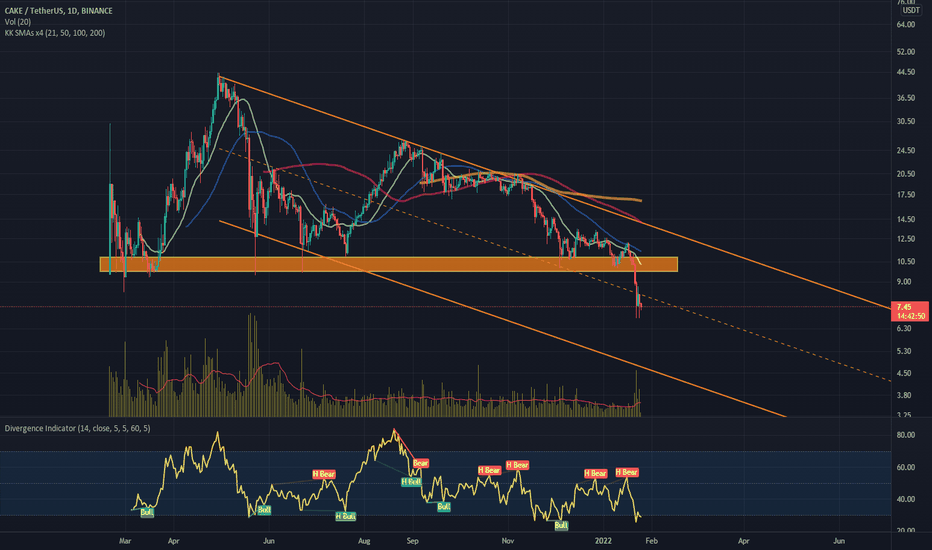Viewport: 932px width, 550px height.
Task: Click the 60.00 level on the indicator axis
Action: coord(906,467)
